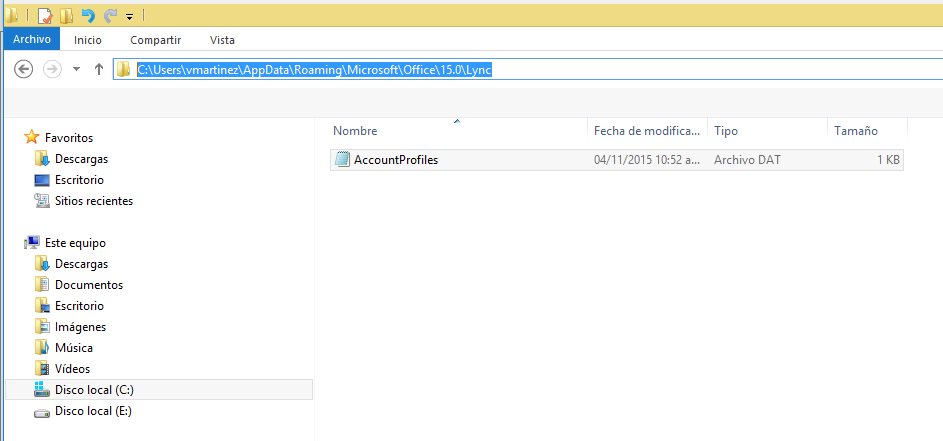Click the Vídeos folder icon
The height and width of the screenshot is (441, 943).
42,369
